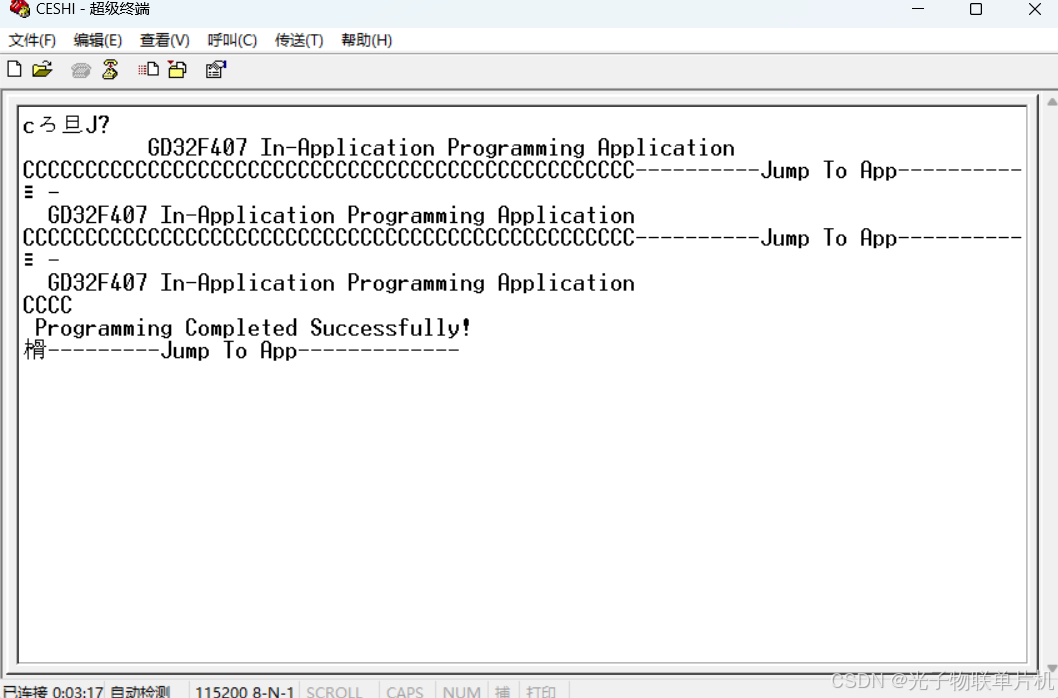Open the 传送(T) menu
Screen dimensions: 1058x698
[299, 41]
